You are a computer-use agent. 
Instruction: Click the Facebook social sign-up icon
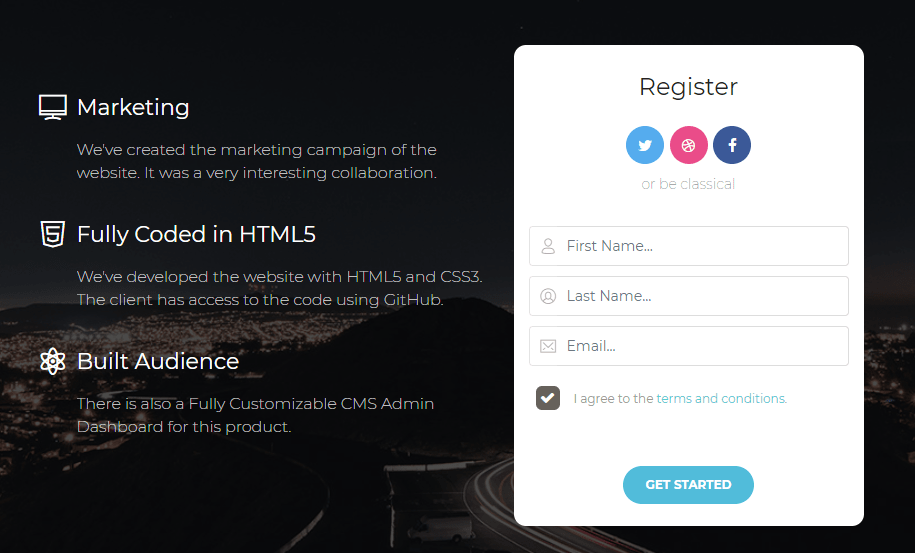tap(732, 145)
